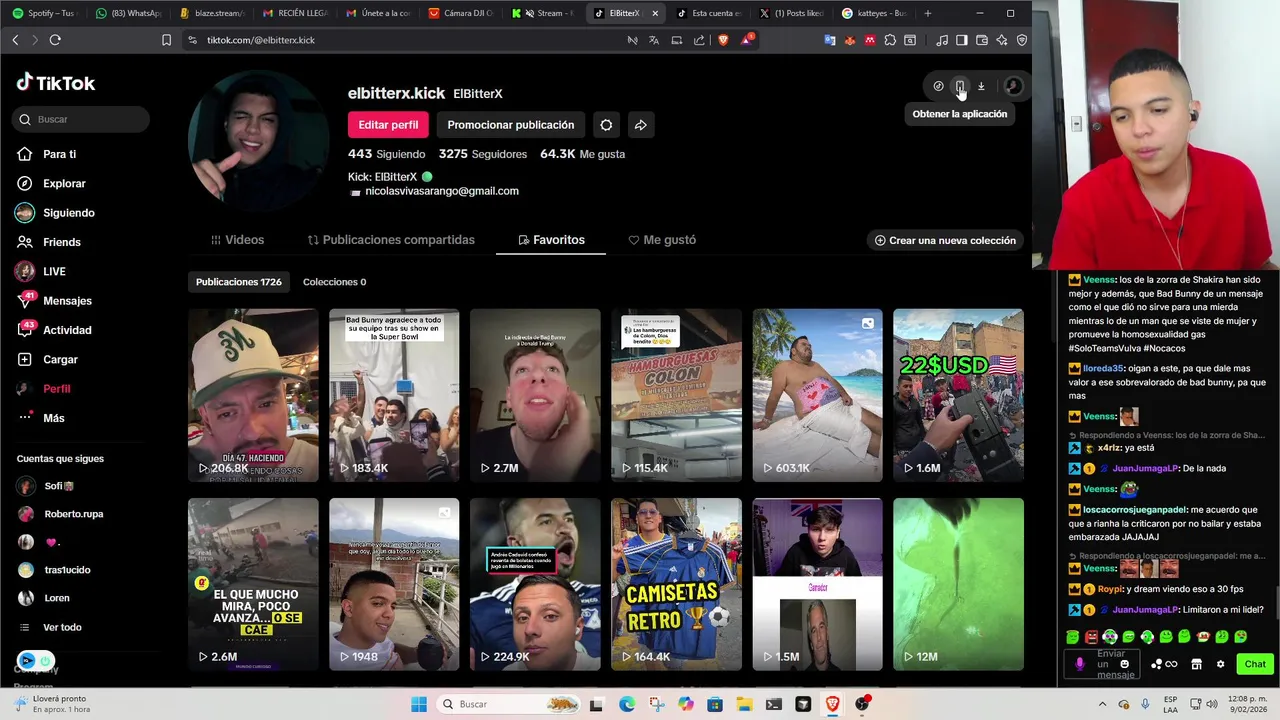Open Brave Wallet icon
This screenshot has height=720, width=1280.
982,40
